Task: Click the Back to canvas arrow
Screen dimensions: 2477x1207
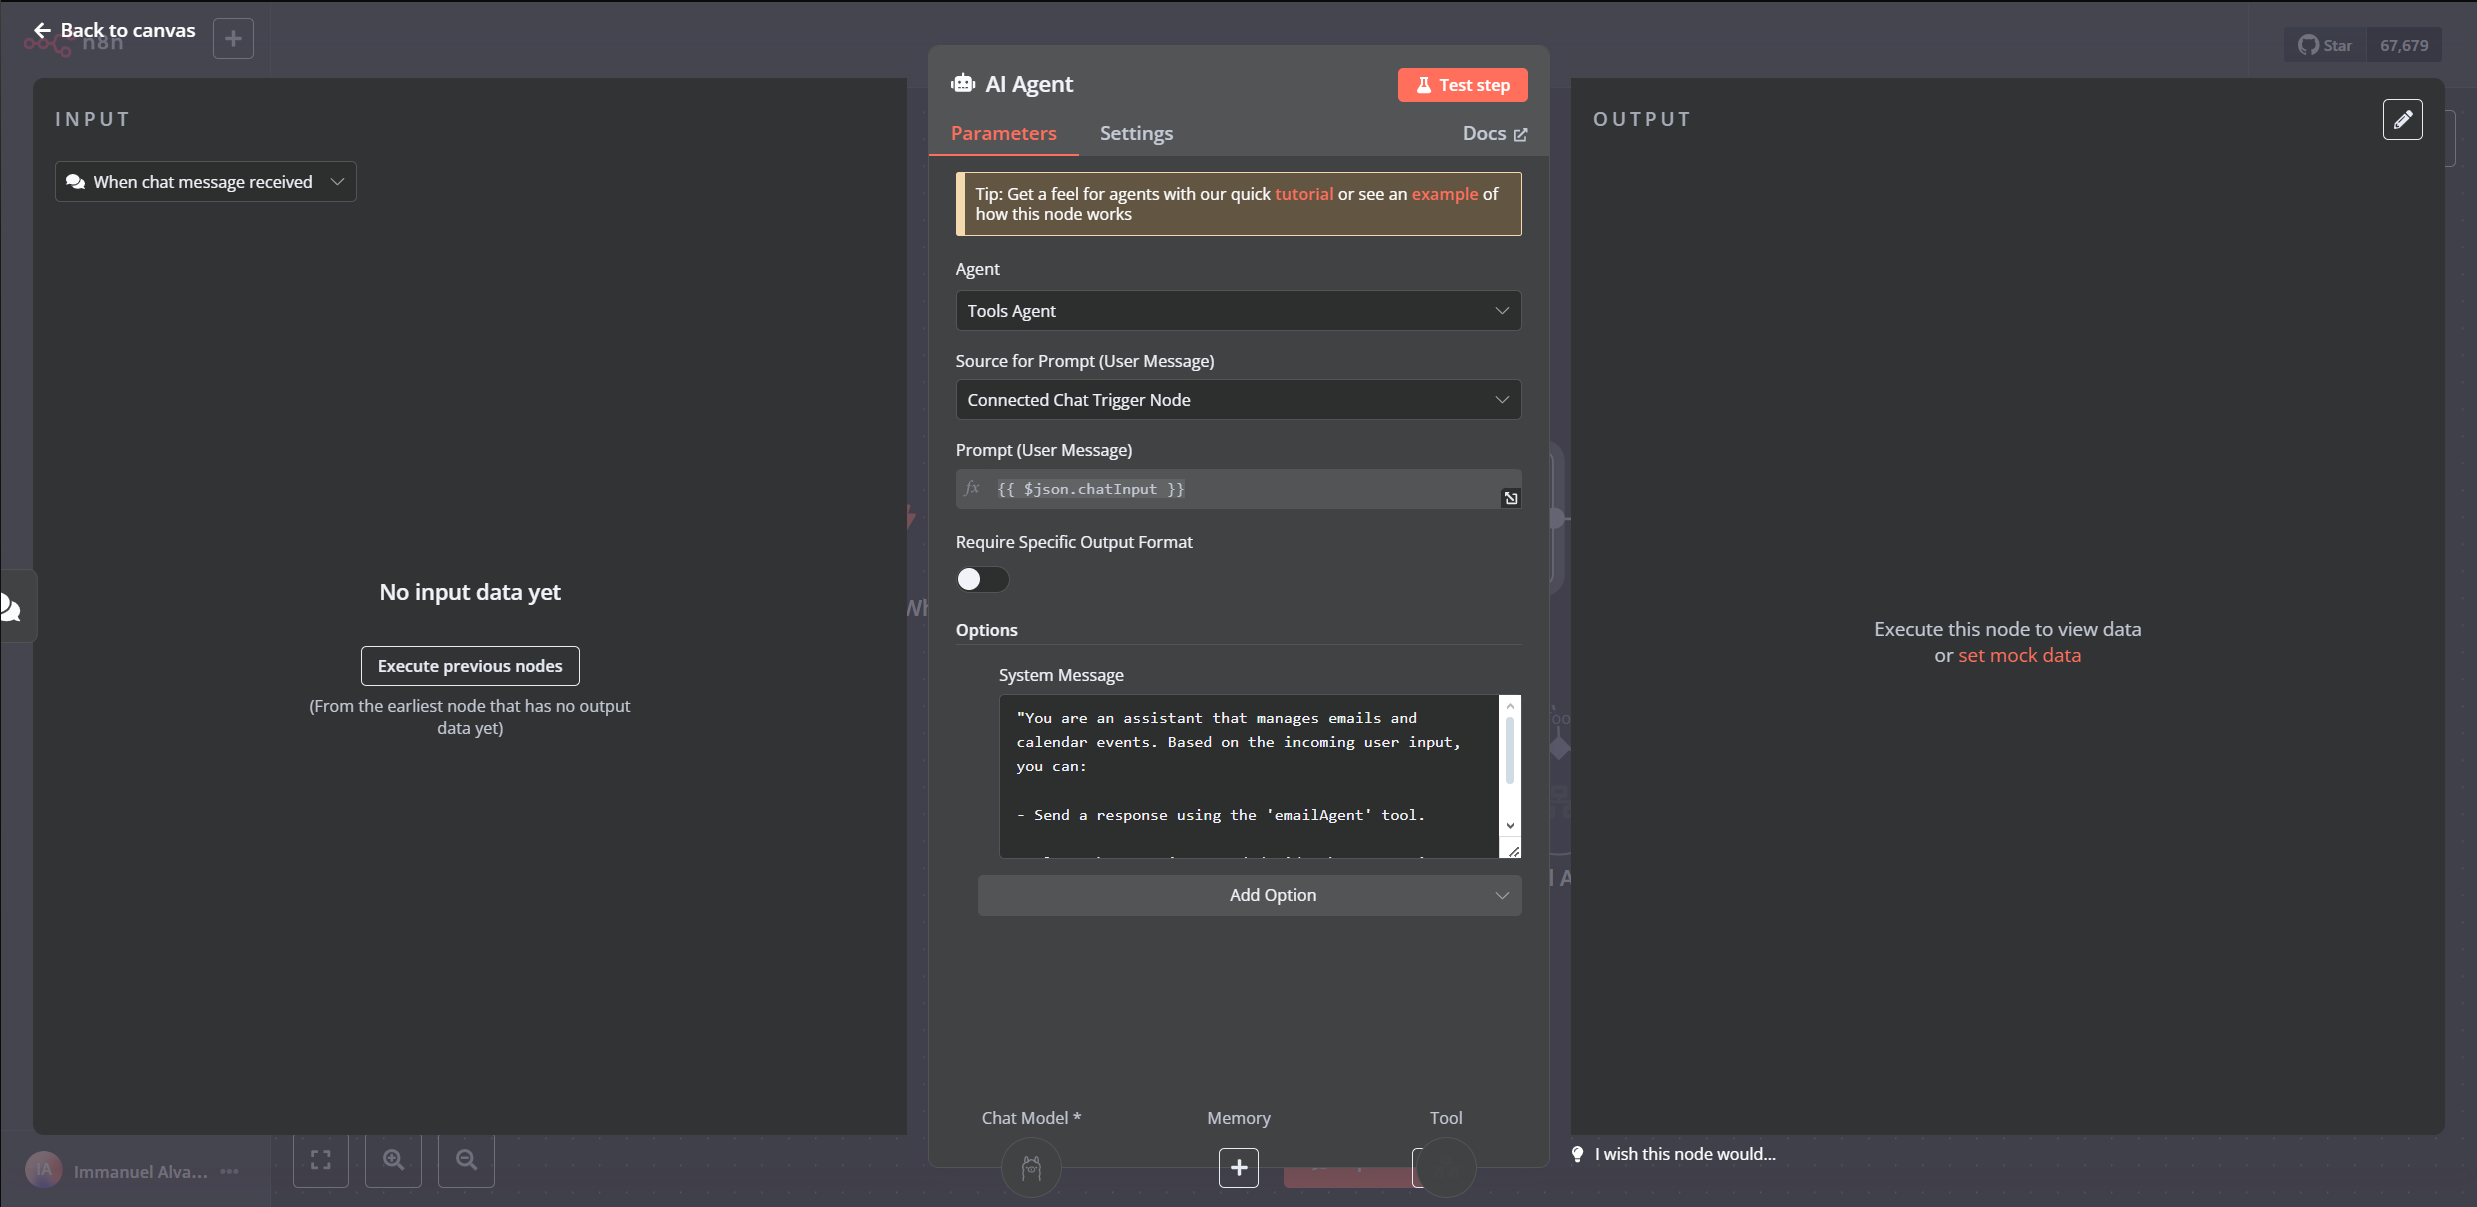Action: [42, 31]
